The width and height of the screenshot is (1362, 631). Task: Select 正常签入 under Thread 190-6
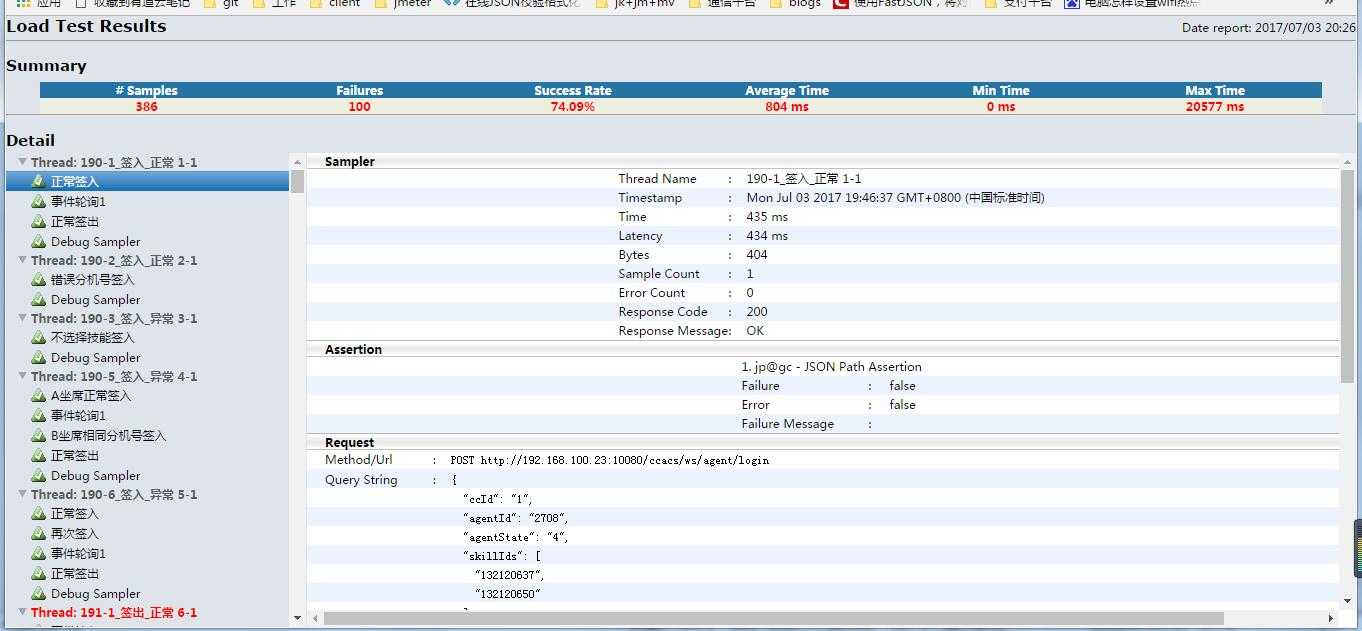[75, 514]
